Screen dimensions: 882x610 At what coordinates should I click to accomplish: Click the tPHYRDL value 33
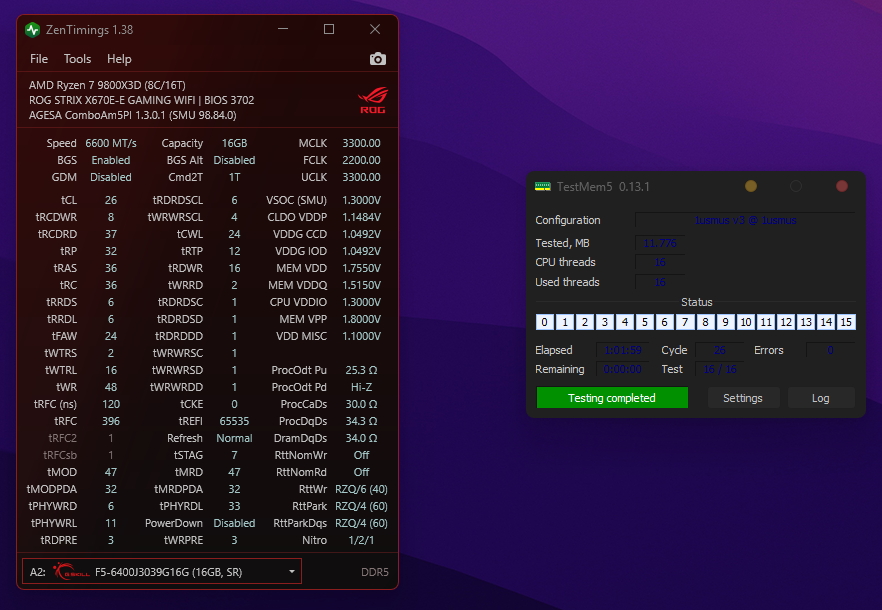coord(234,506)
